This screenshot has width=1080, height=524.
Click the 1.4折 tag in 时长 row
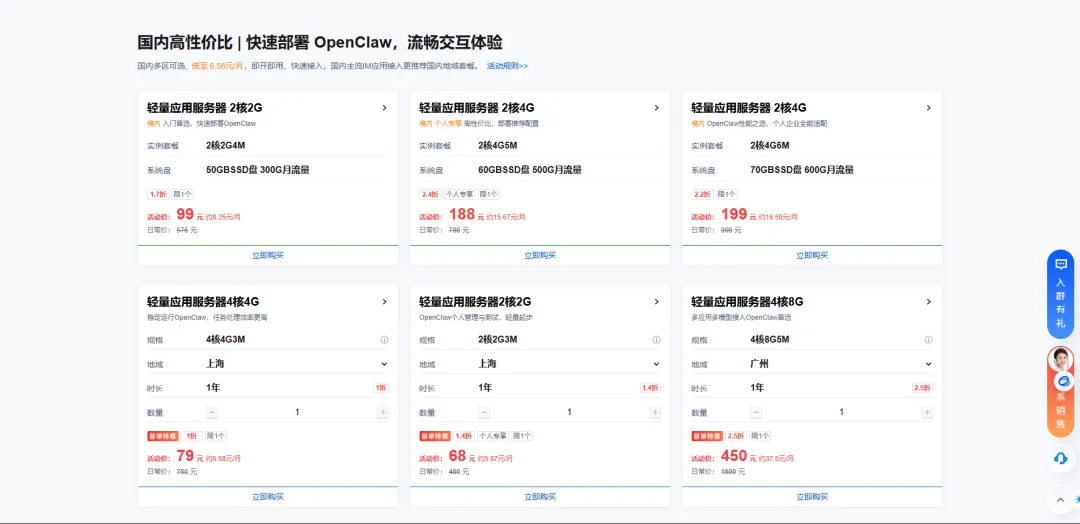point(650,388)
